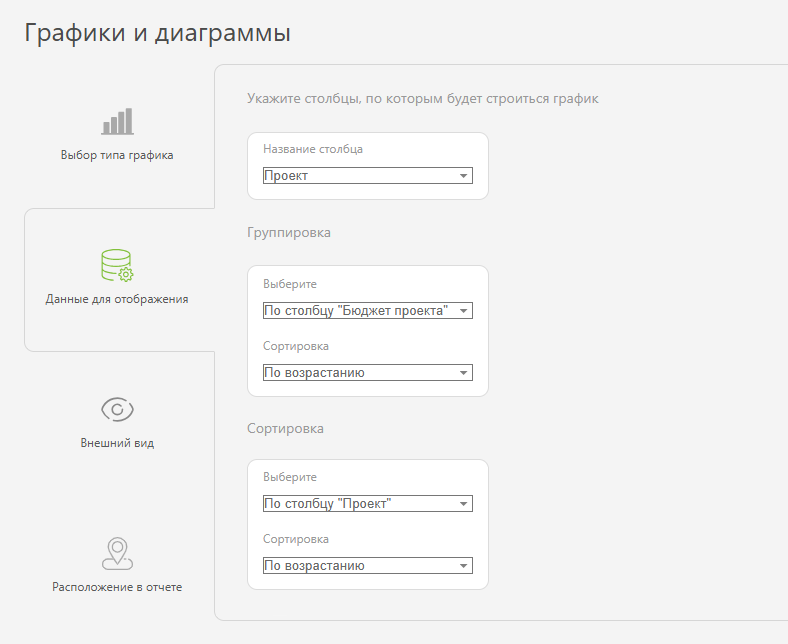
Task: Click the green database gear icon
Action: (117, 265)
